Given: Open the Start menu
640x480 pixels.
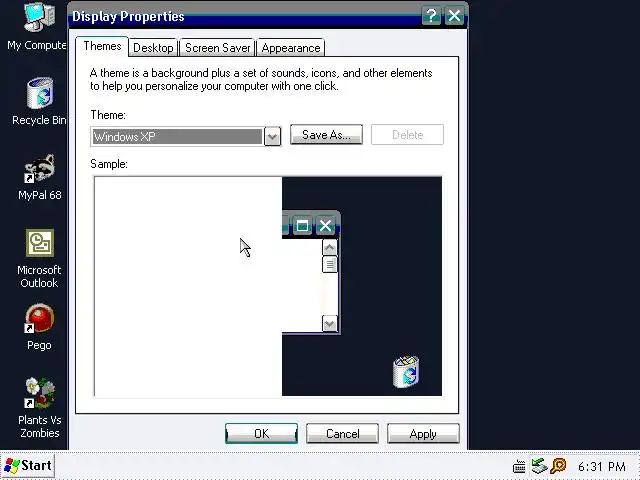Looking at the screenshot, I should [x=28, y=465].
